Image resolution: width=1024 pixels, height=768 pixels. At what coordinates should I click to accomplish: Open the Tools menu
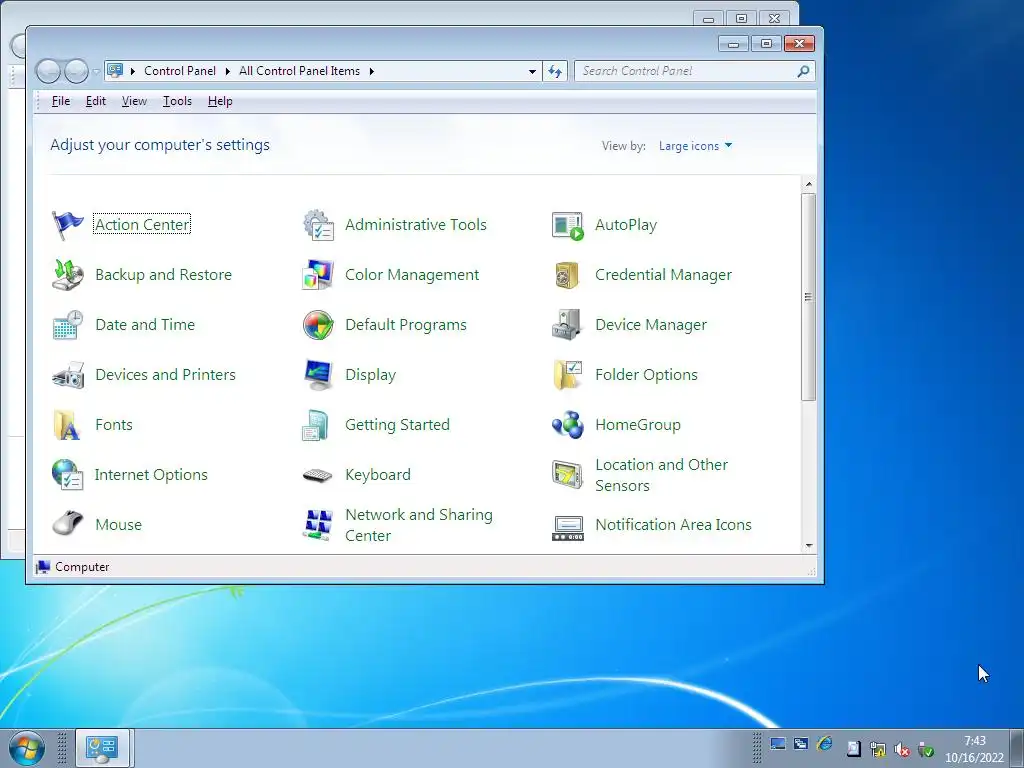point(177,101)
